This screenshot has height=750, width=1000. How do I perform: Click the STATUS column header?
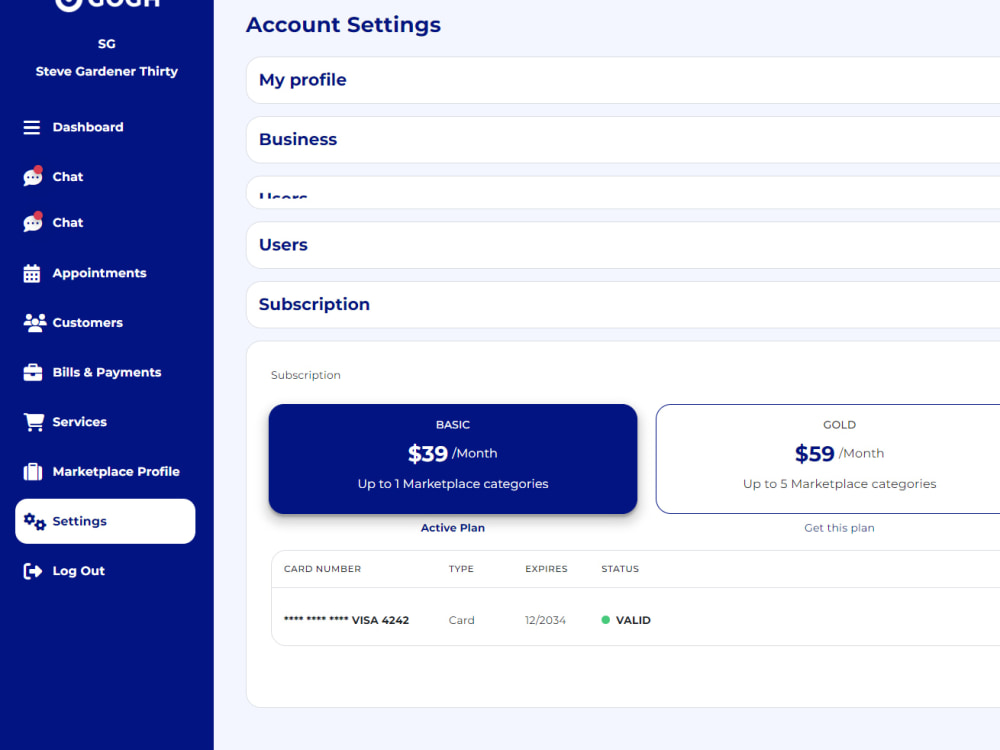point(620,569)
